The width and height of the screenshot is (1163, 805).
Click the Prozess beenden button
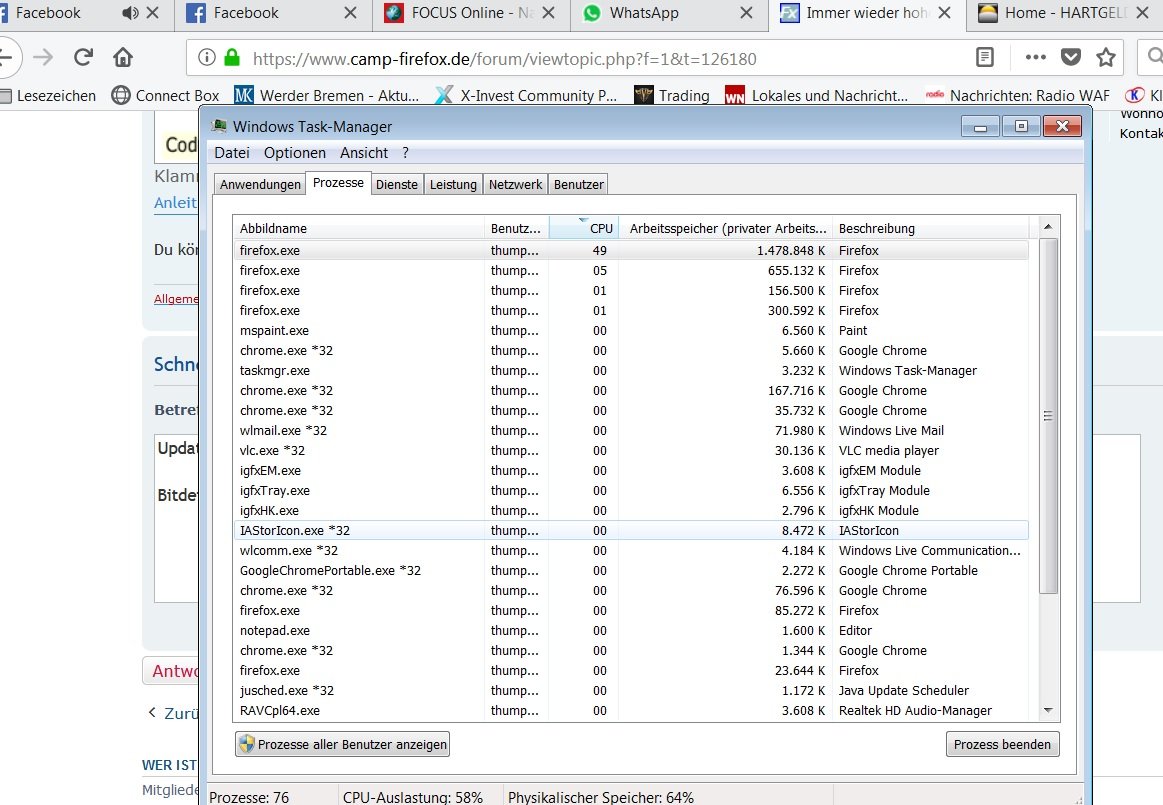1002,744
